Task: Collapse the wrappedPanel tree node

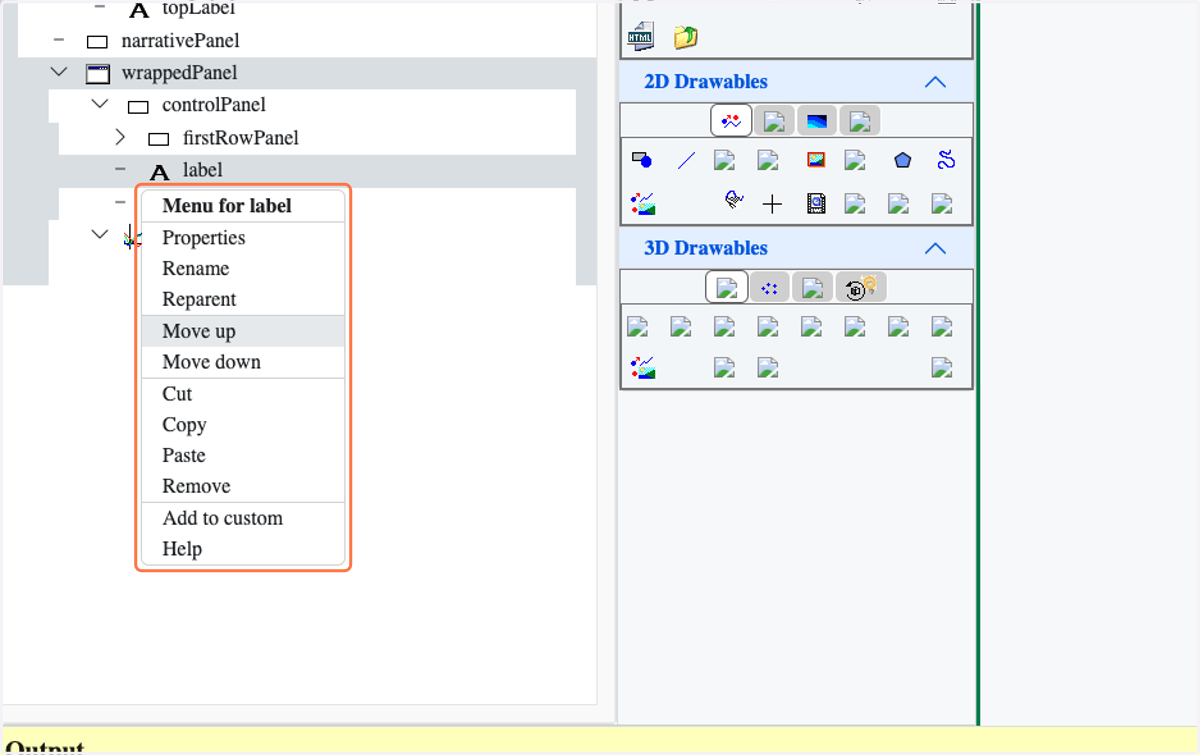Action: (59, 72)
